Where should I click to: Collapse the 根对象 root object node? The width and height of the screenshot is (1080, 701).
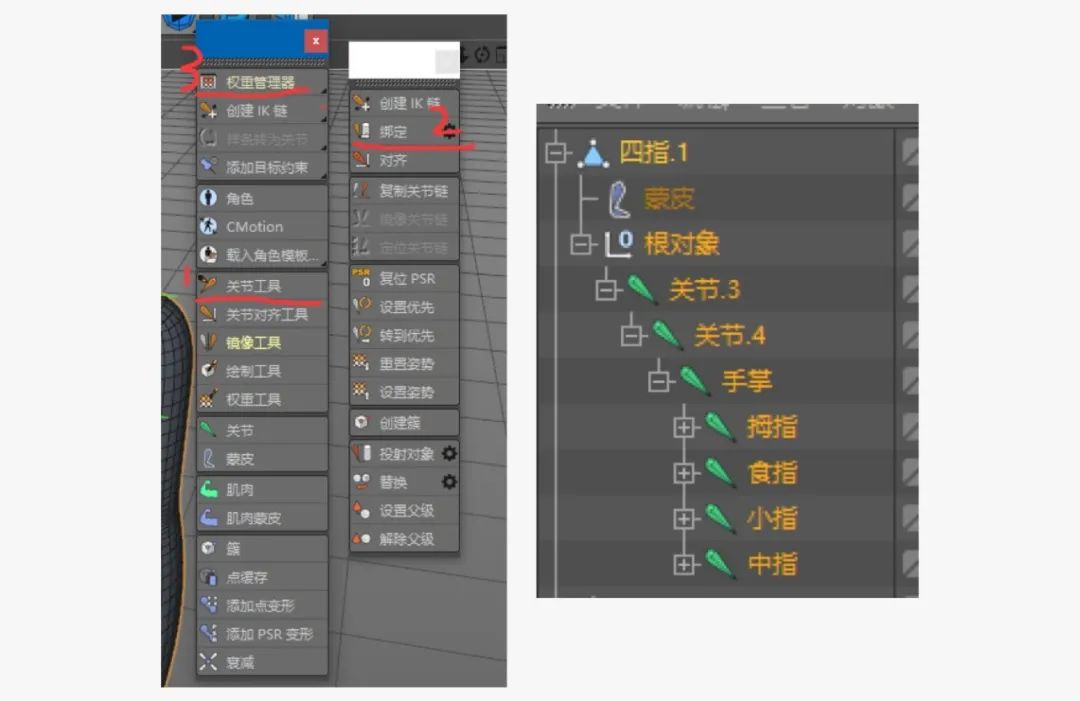[580, 244]
